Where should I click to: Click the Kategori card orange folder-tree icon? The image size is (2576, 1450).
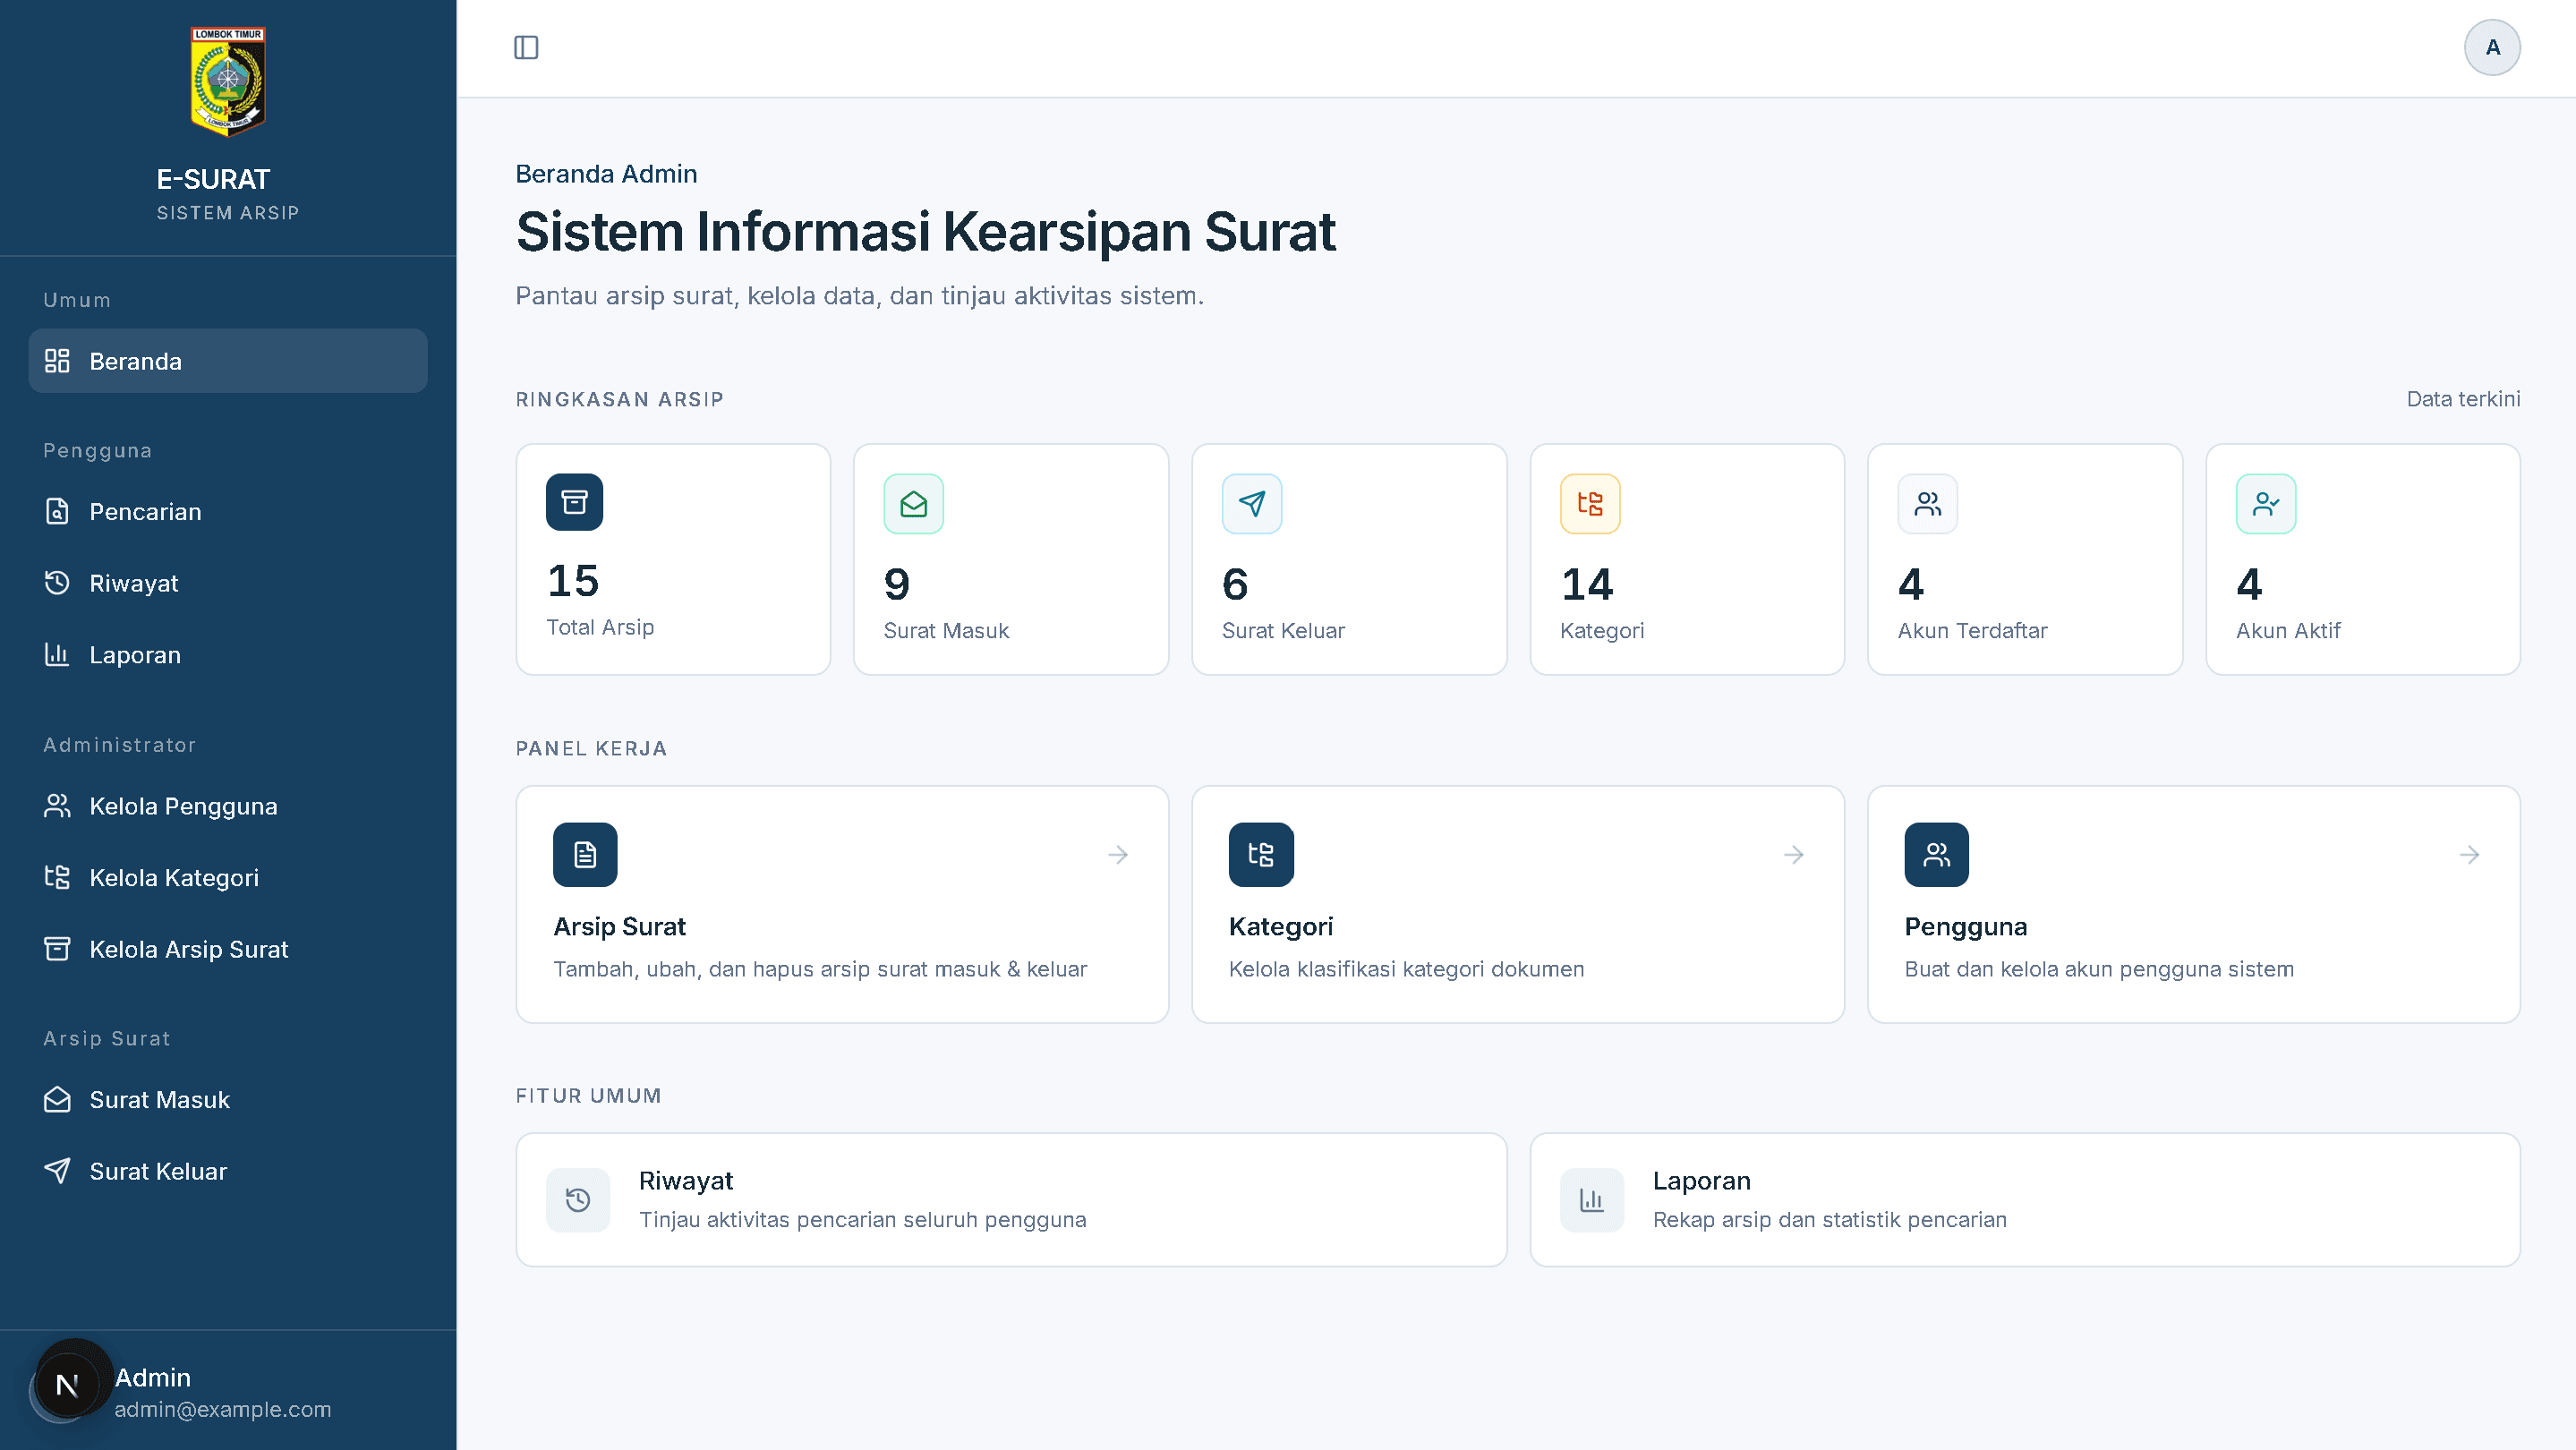pyautogui.click(x=1590, y=504)
